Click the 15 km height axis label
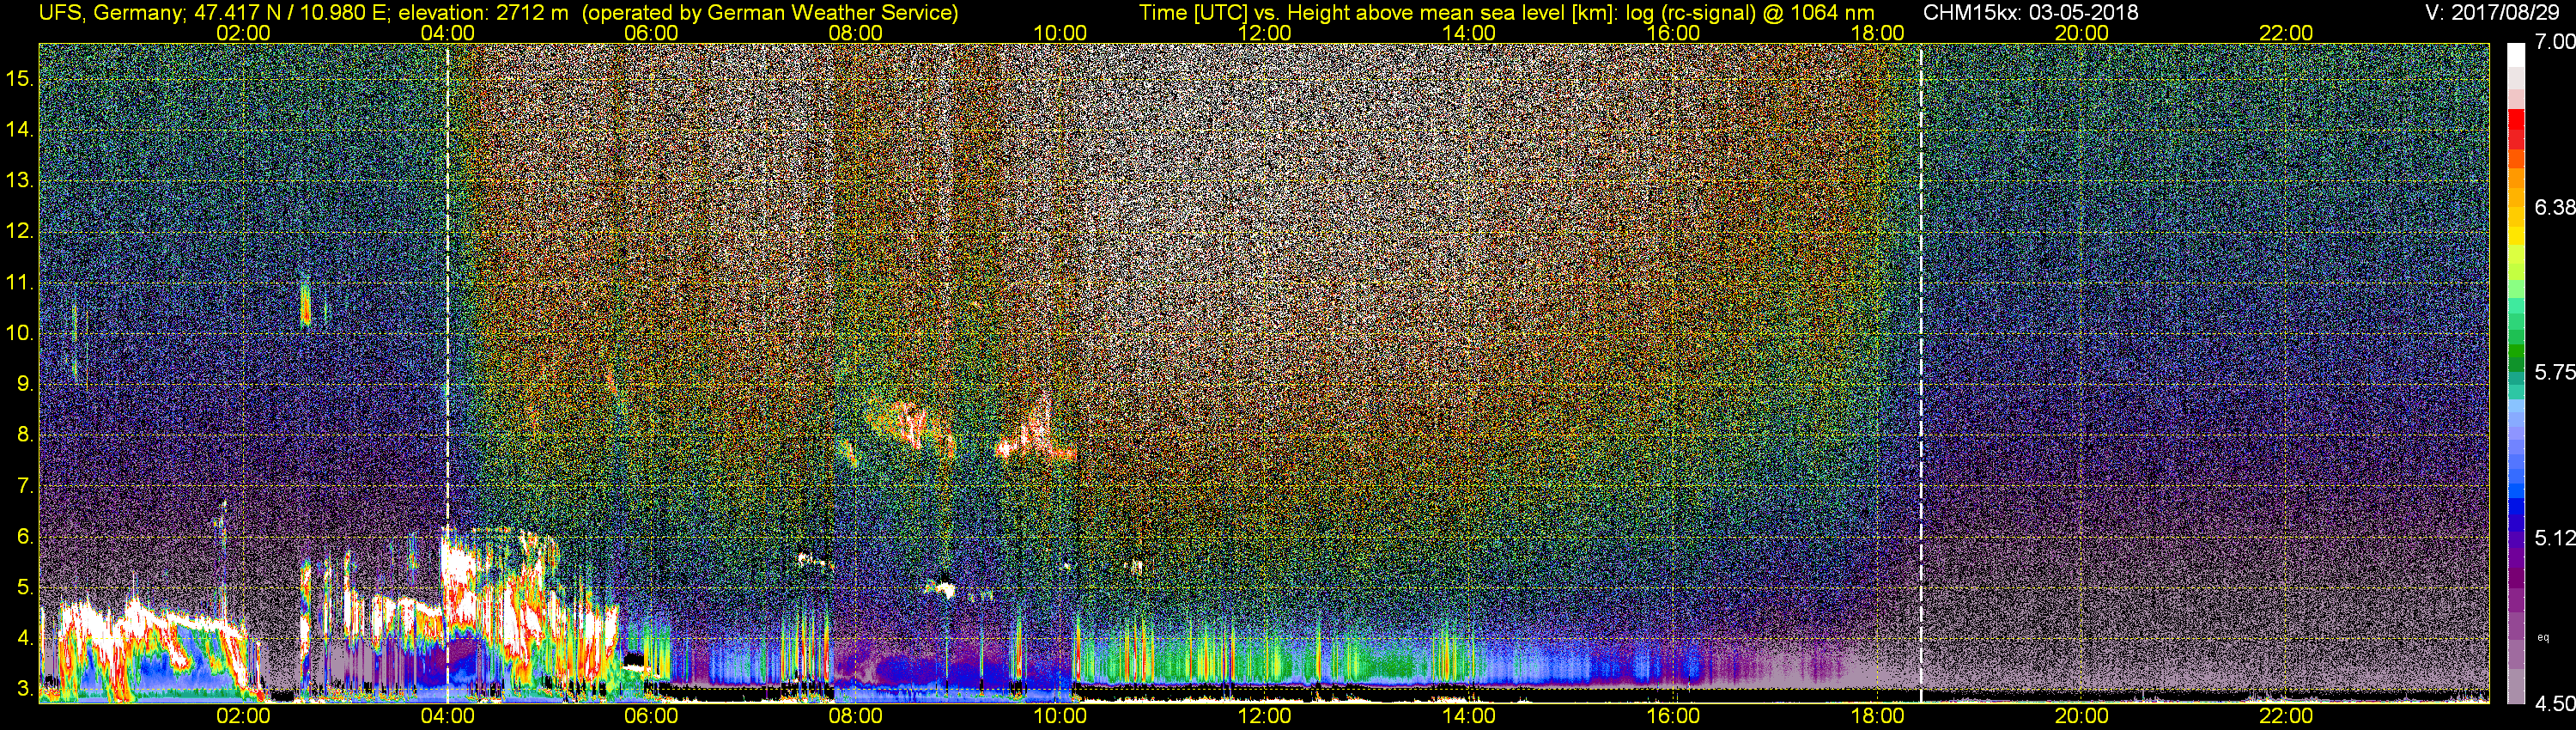This screenshot has height=730, width=2576. [x=19, y=78]
